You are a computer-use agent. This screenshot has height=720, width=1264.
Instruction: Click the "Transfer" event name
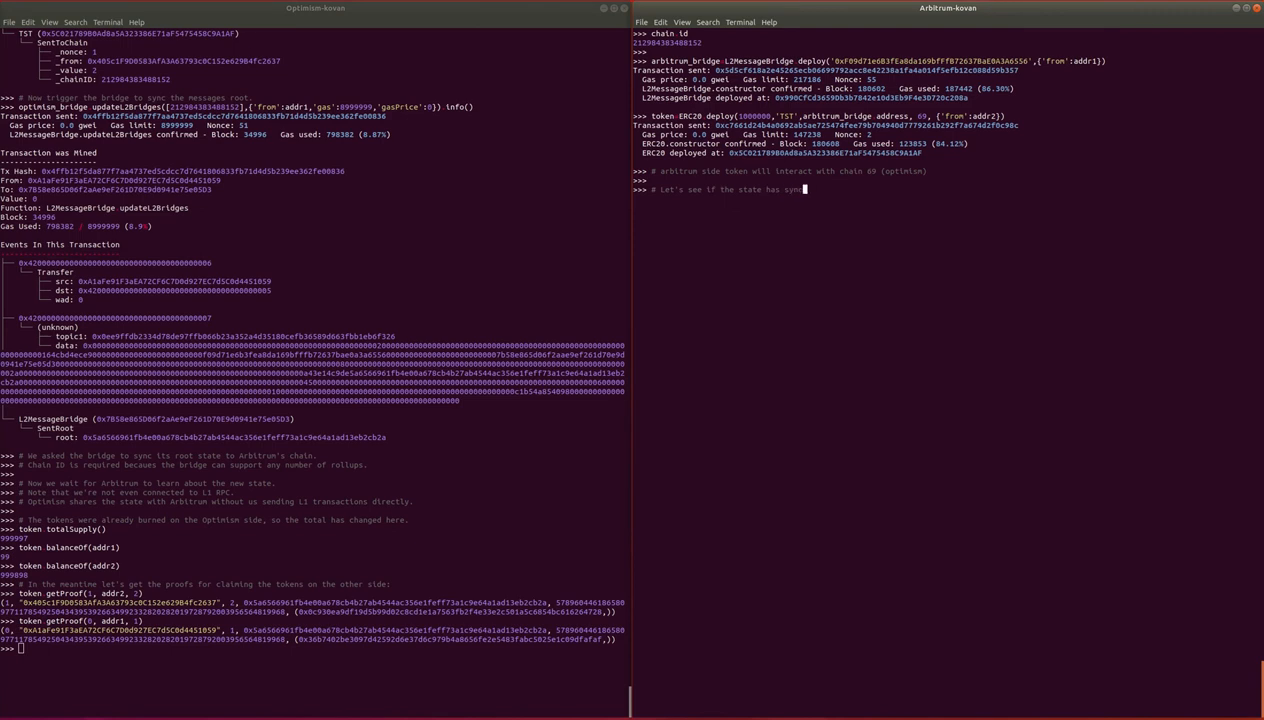point(55,272)
